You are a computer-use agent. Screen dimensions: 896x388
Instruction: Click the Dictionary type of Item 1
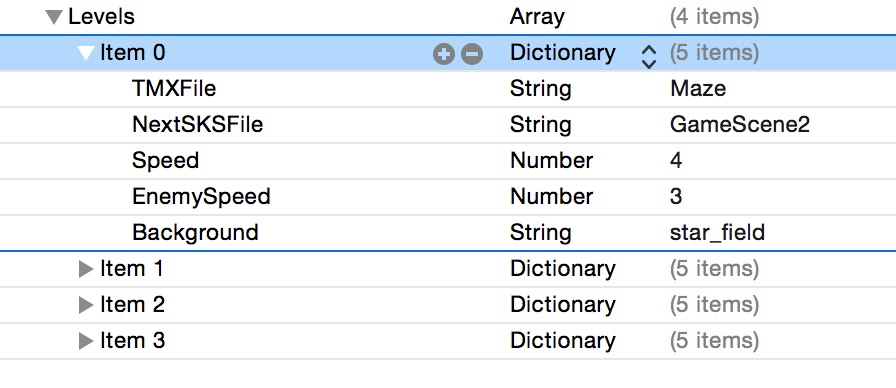point(563,270)
